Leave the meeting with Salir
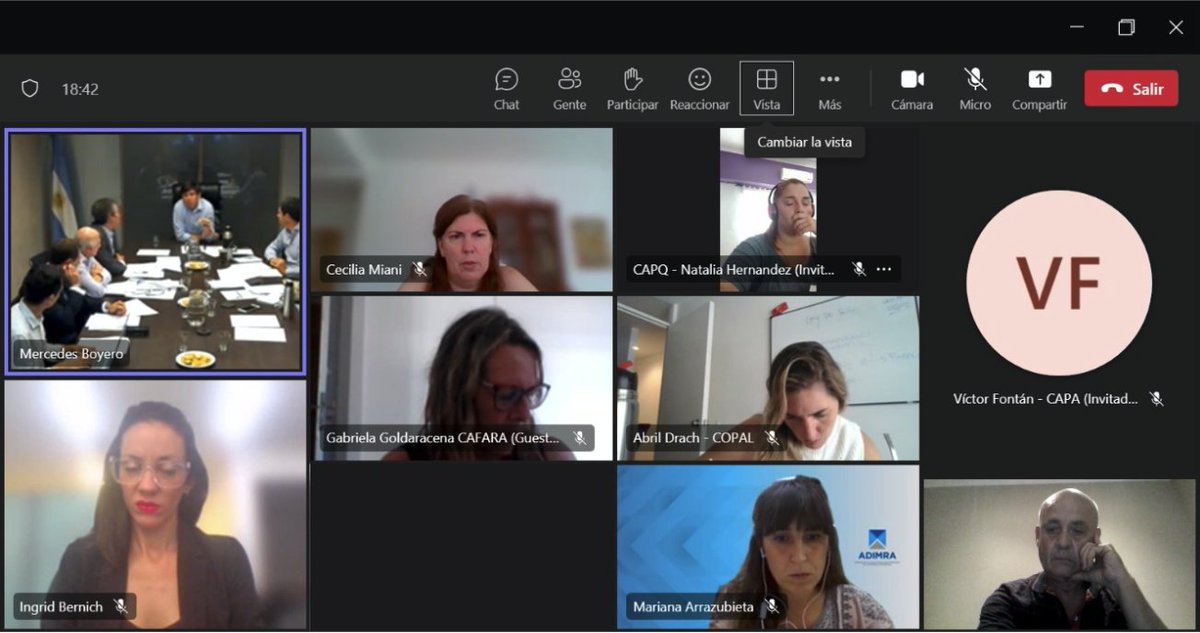Viewport: 1200px width, 633px height. tap(1131, 88)
